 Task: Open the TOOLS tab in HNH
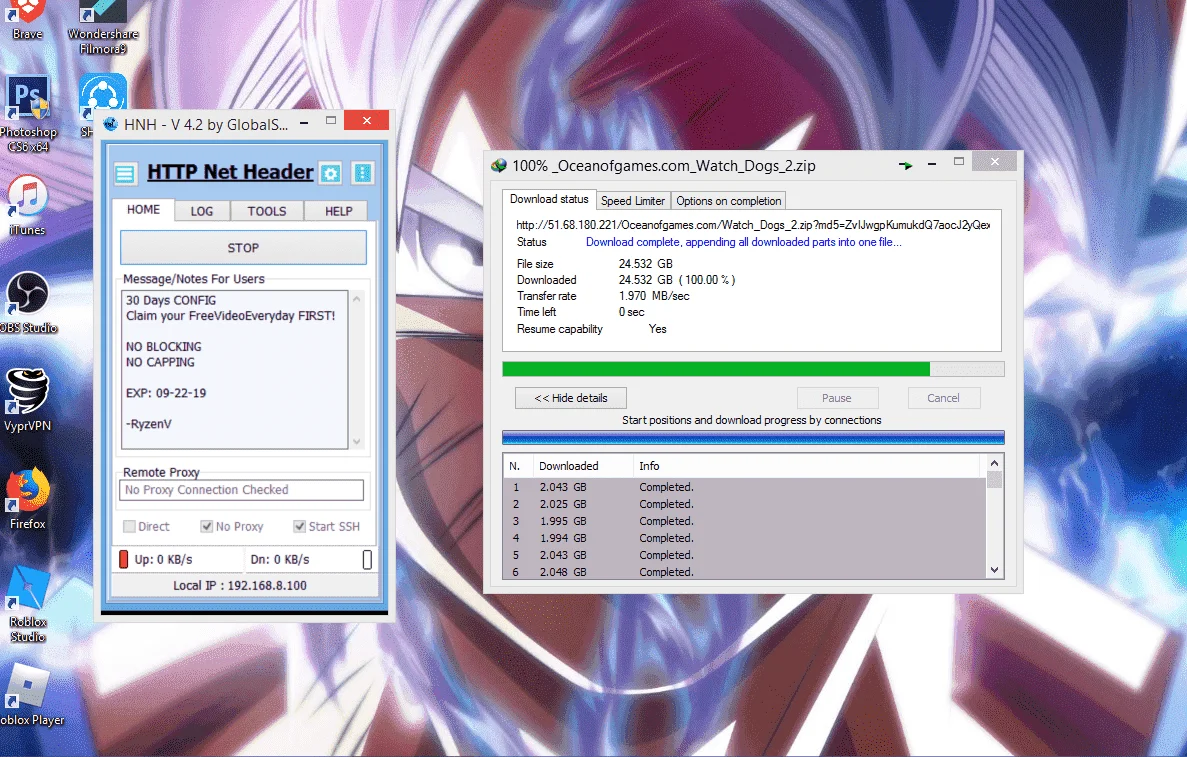point(266,211)
